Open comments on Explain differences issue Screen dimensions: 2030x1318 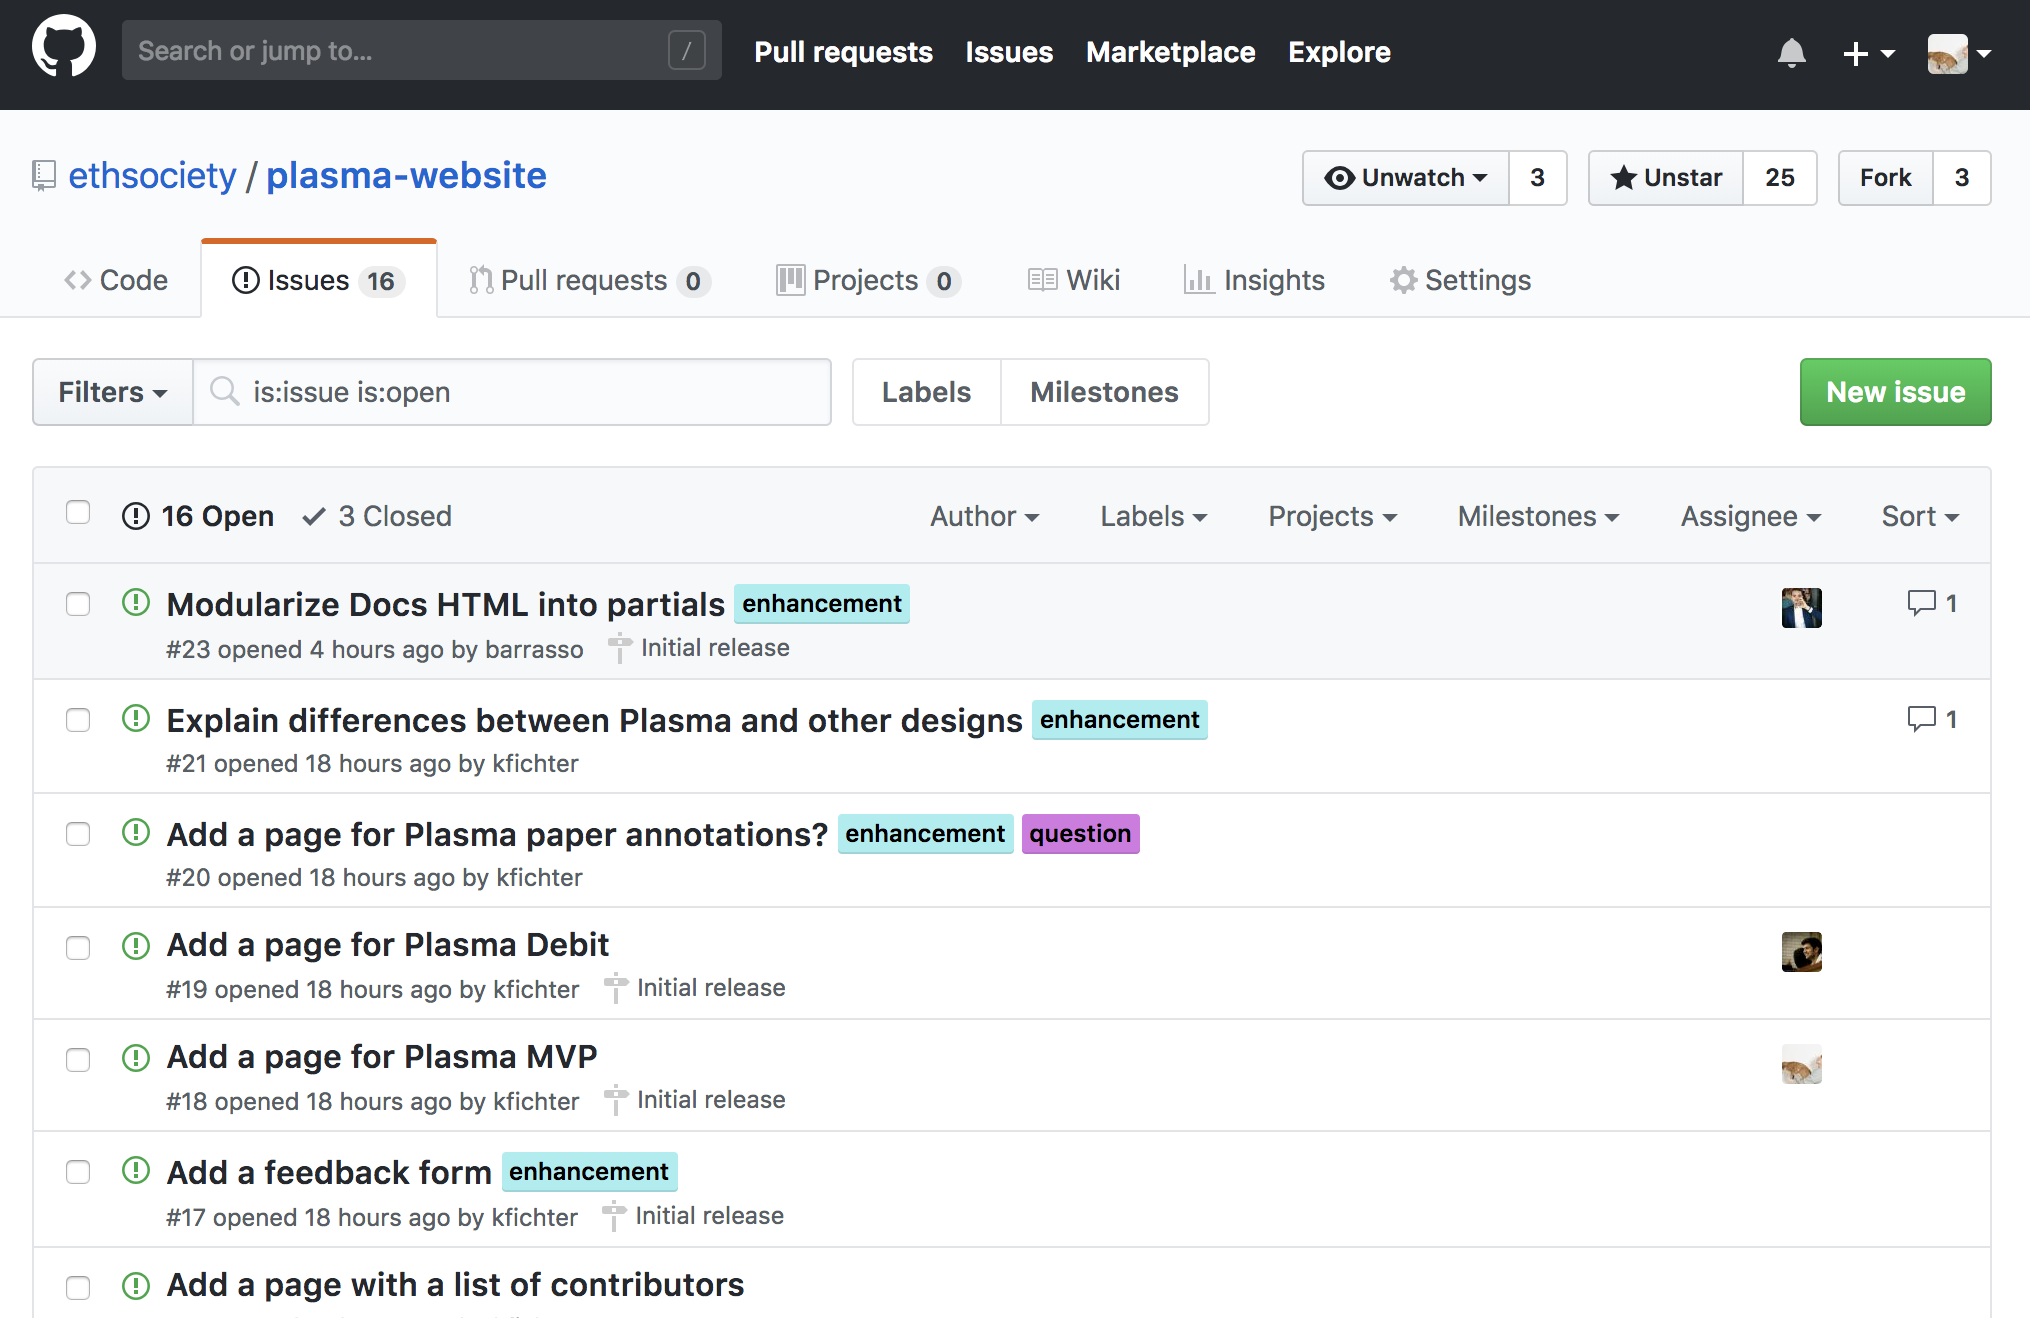(1932, 719)
